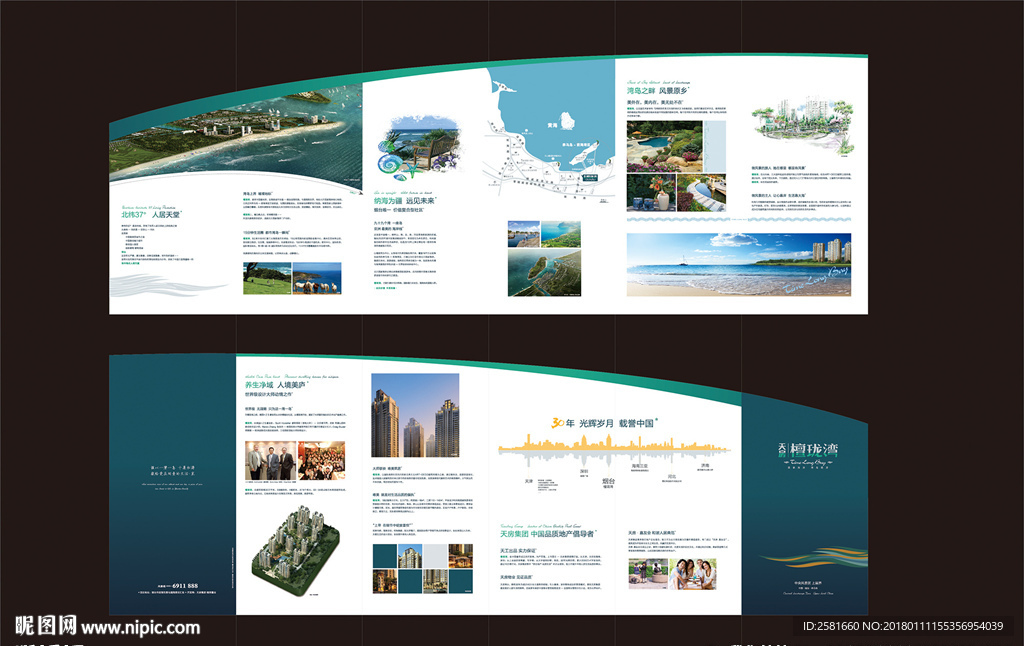Select the heading "30年 光辉岁月 载誉中国"
1024x646 pixels.
(604, 423)
